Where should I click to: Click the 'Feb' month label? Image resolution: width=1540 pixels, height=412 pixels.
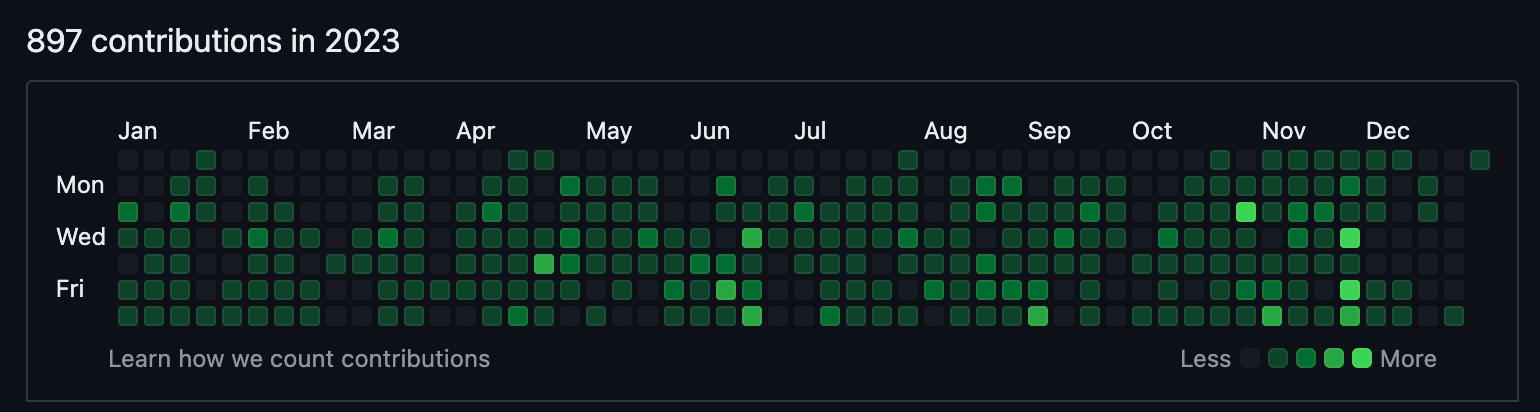[x=268, y=131]
